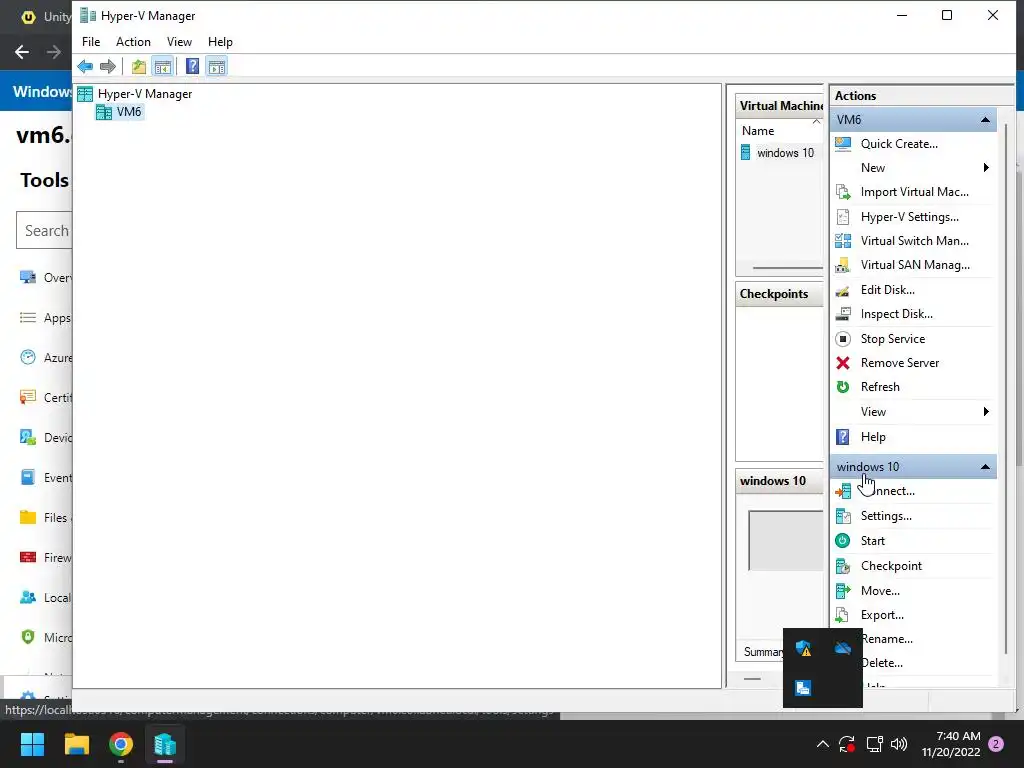
Task: Click Rename action for the VM
Action: (887, 639)
